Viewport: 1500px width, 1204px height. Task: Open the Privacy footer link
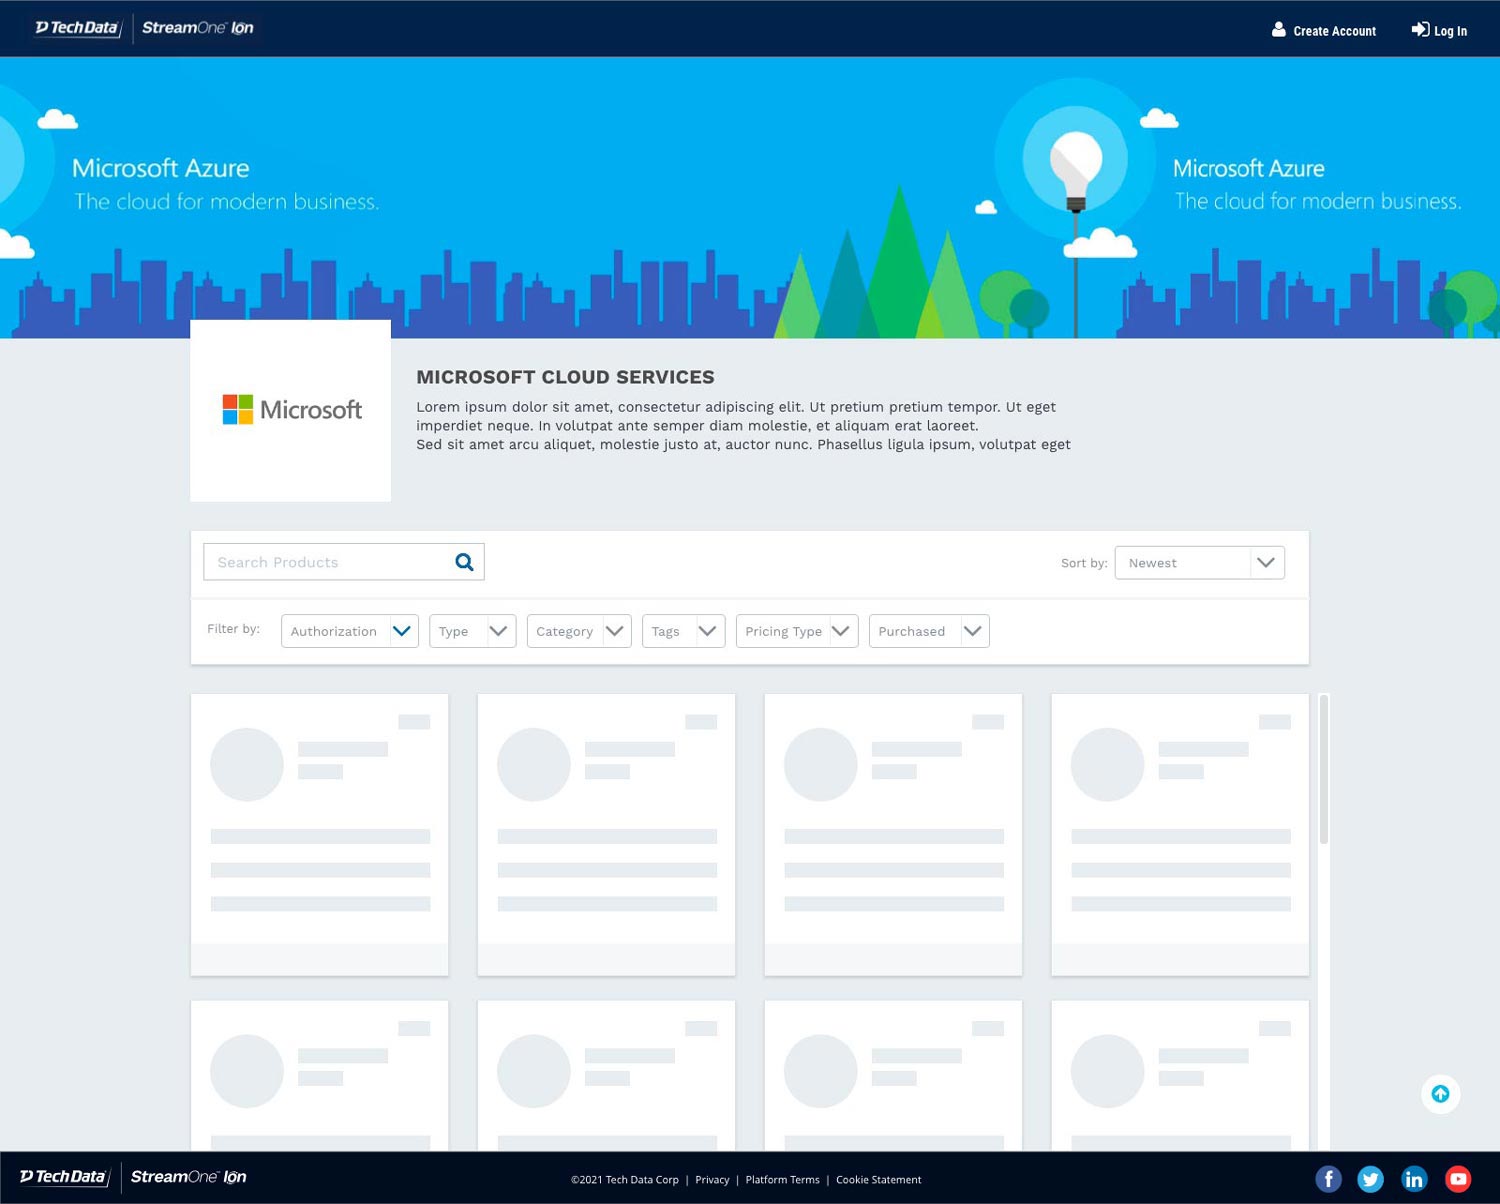pyautogui.click(x=712, y=1180)
